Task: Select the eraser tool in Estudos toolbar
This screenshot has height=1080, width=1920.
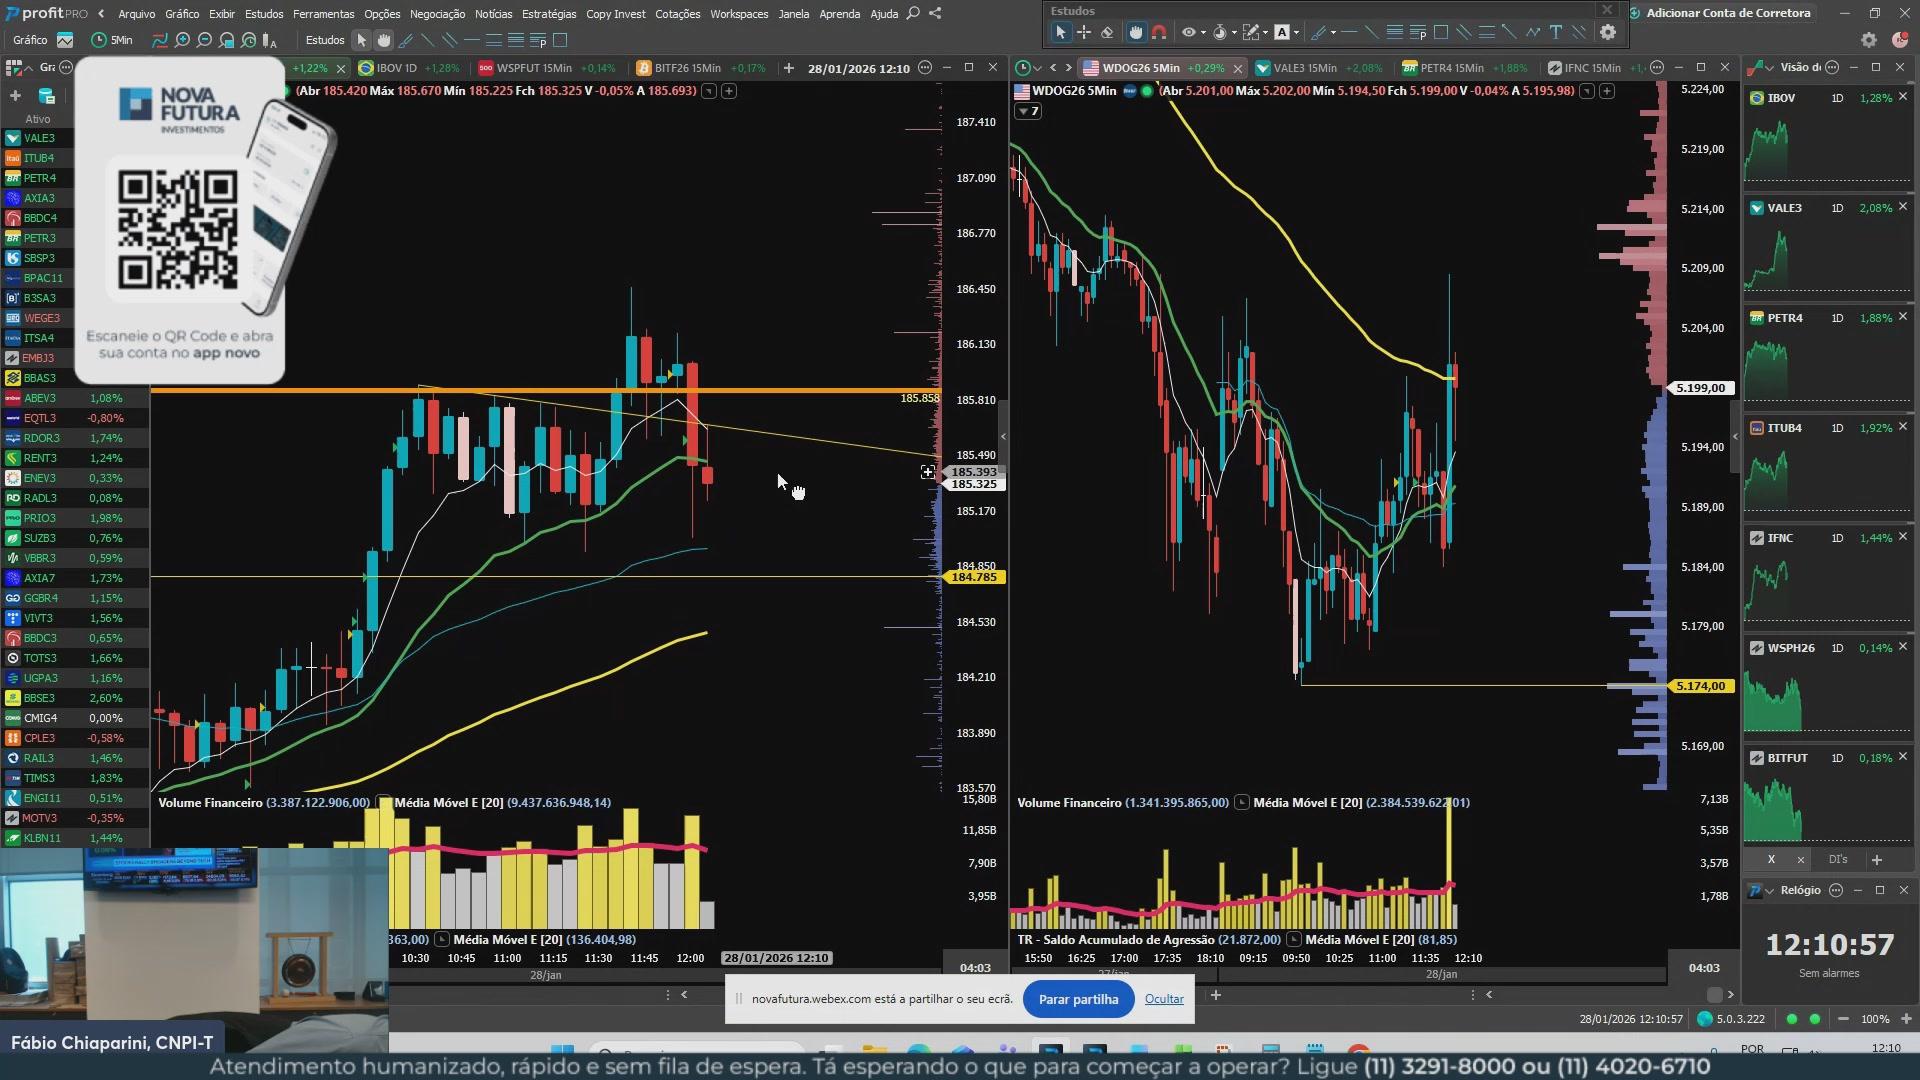Action: [1107, 32]
